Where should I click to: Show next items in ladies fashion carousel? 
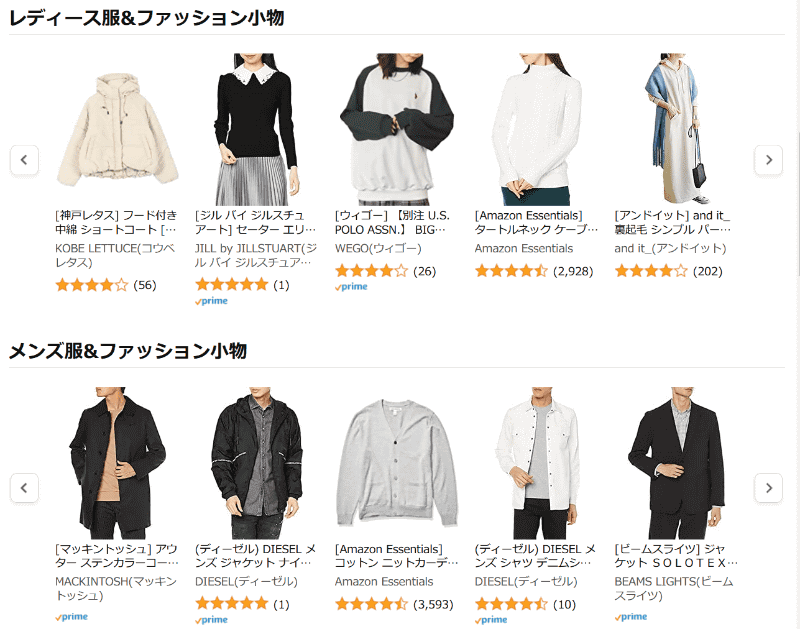[768, 160]
